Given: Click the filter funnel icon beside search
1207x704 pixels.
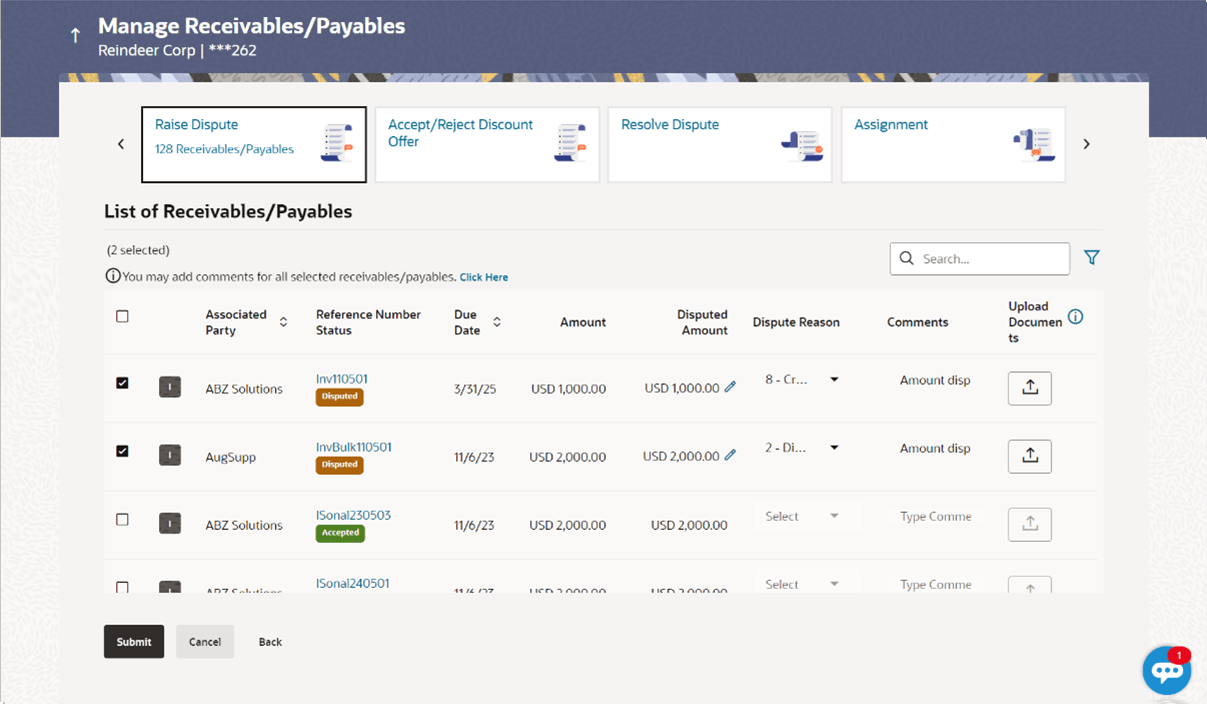Looking at the screenshot, I should [x=1091, y=258].
